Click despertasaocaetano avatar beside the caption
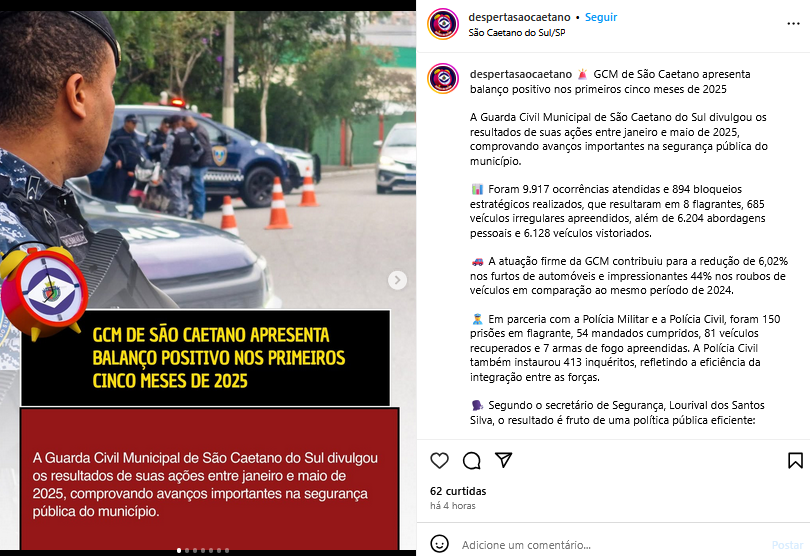The width and height of the screenshot is (810, 556). click(x=443, y=79)
